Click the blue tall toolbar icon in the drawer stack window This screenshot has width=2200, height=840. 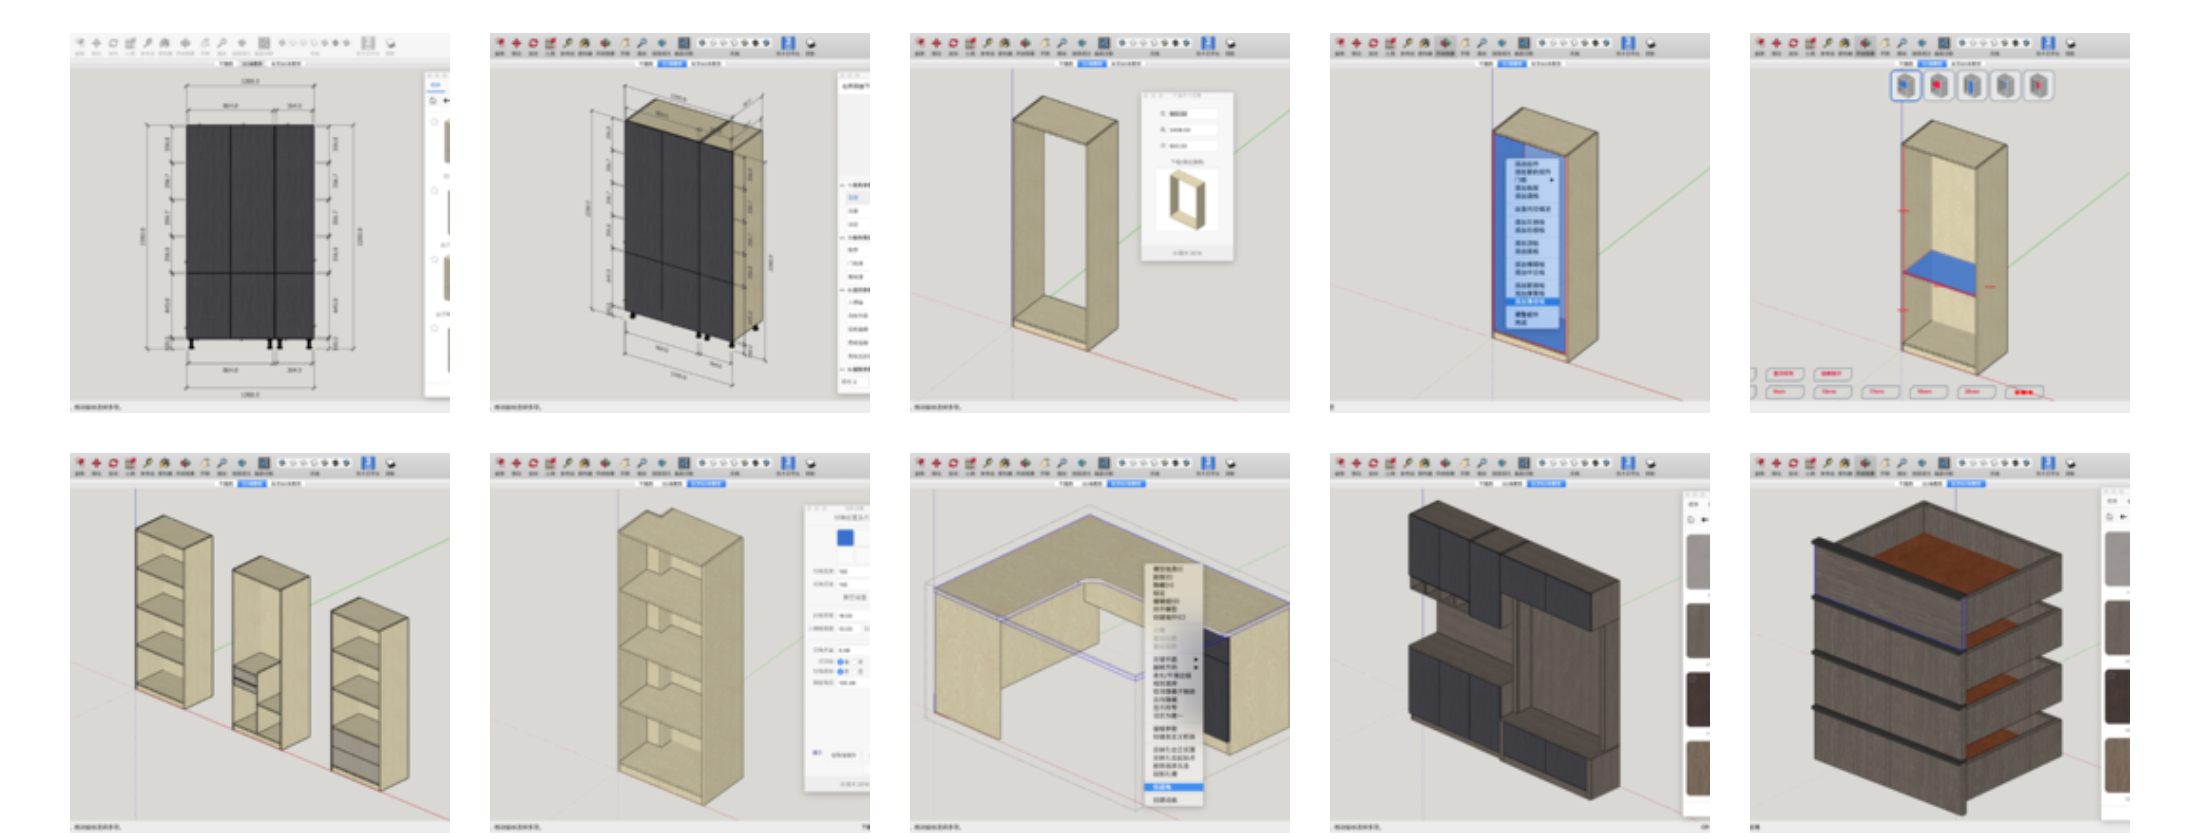pos(2048,464)
